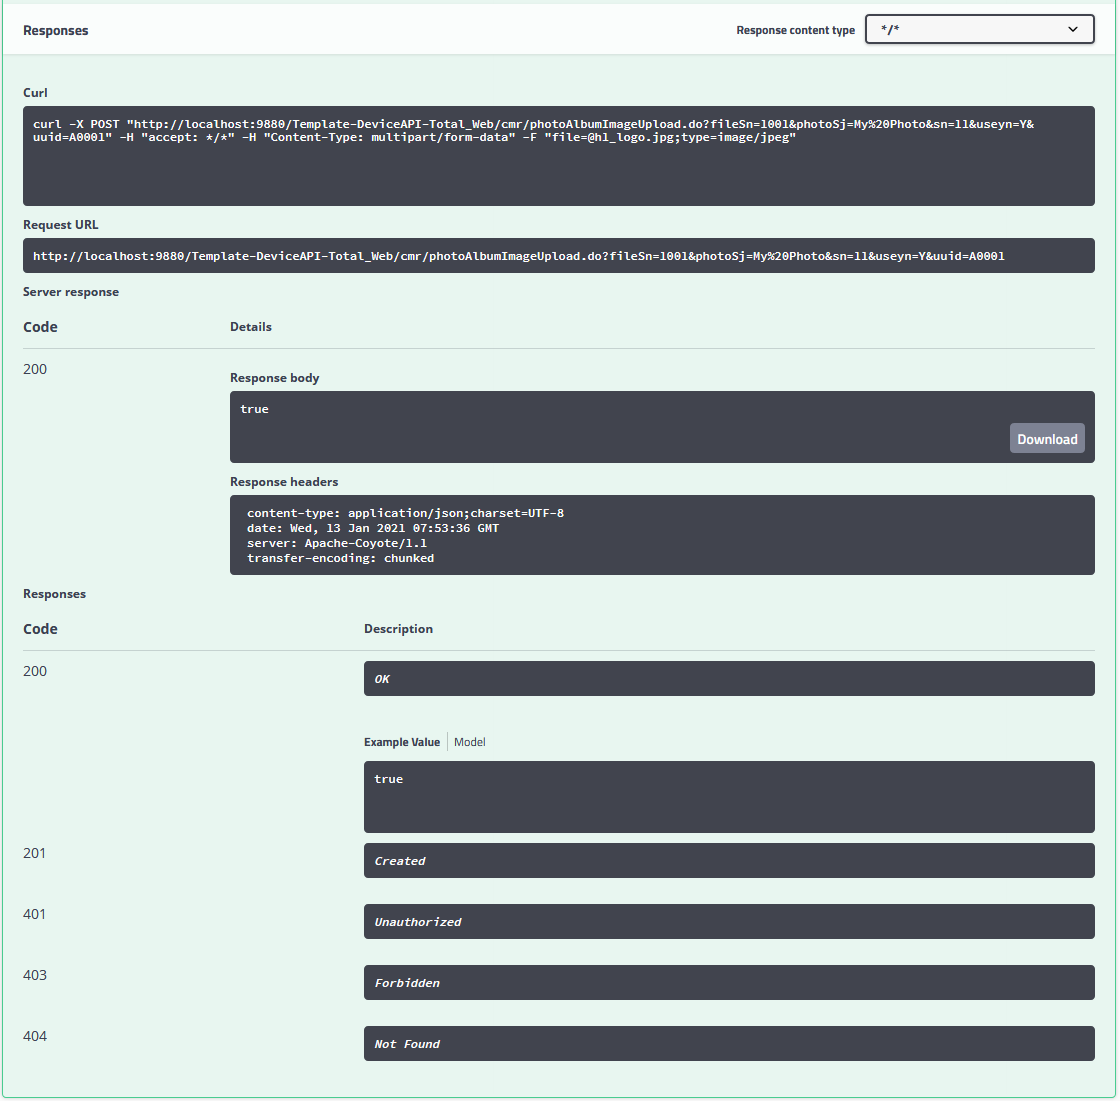Click the Description column header

398,629
